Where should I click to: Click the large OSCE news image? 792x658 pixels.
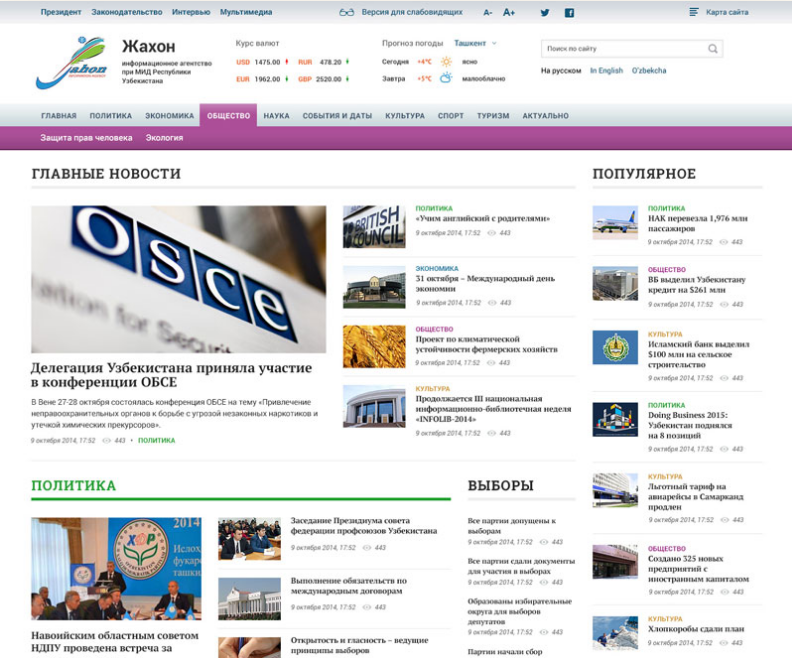178,279
